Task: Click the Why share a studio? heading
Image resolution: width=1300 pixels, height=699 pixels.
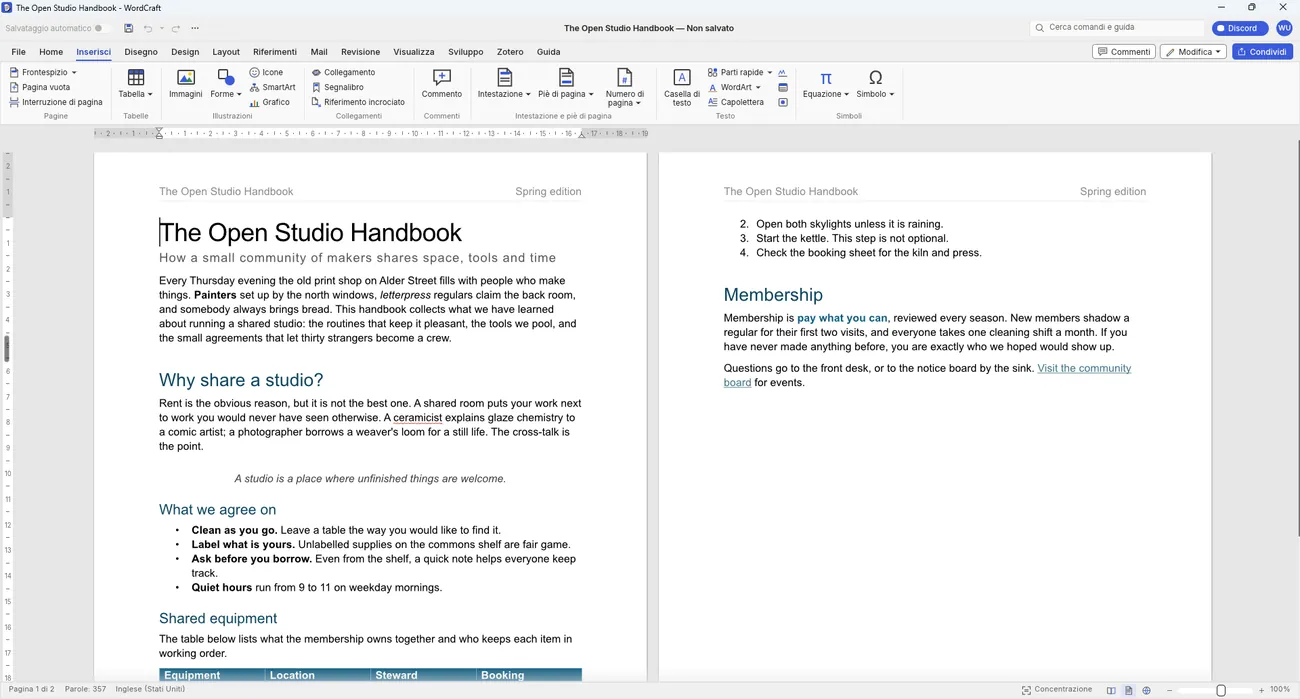Action: (x=241, y=380)
